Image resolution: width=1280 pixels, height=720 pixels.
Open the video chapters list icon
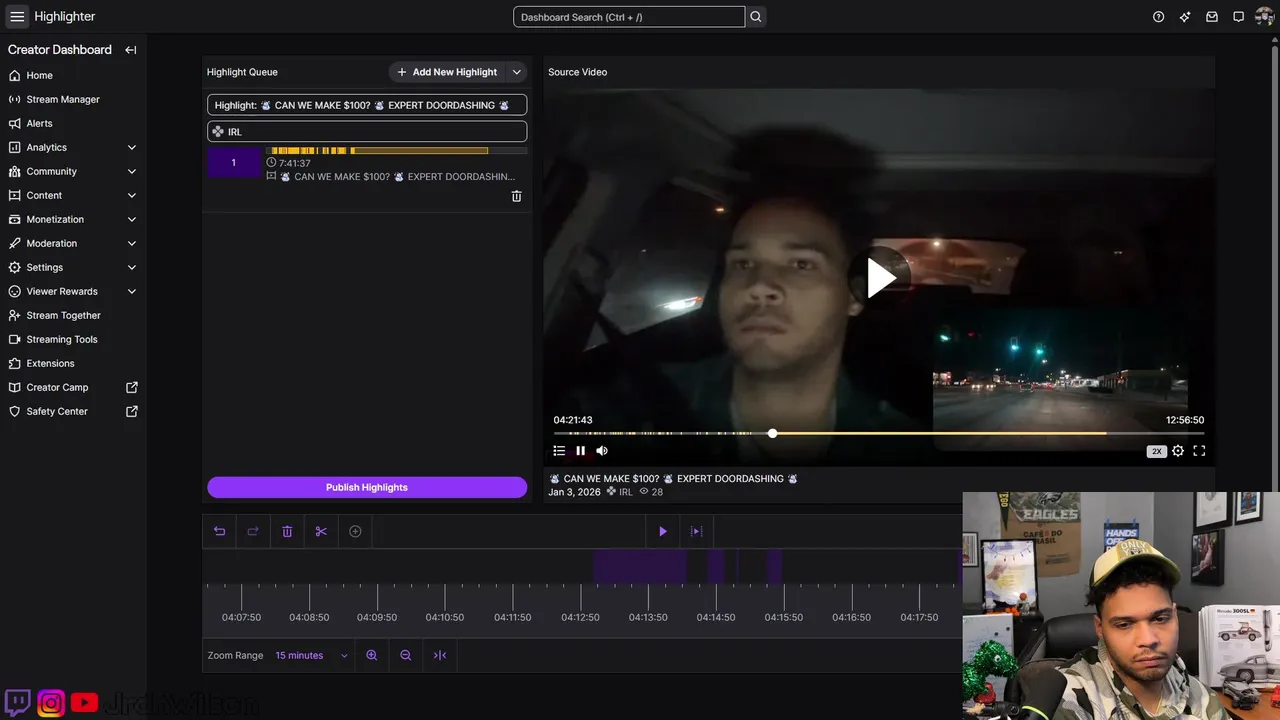coord(559,451)
